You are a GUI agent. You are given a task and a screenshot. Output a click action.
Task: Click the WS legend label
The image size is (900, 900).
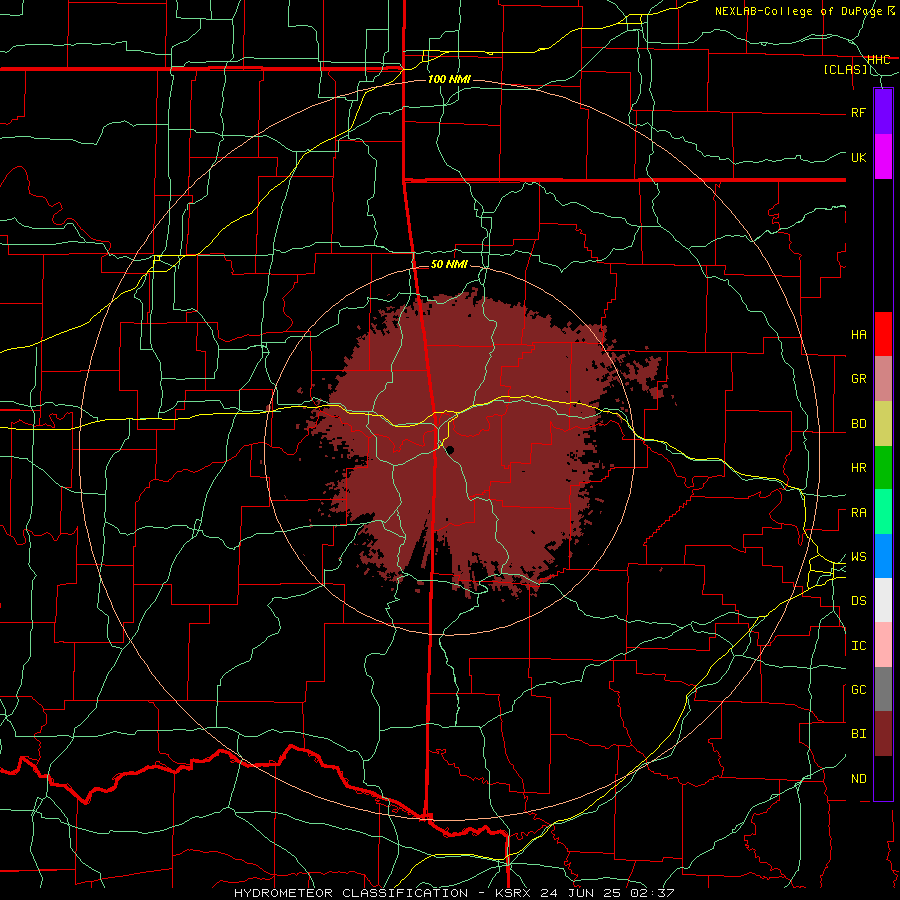click(x=858, y=557)
